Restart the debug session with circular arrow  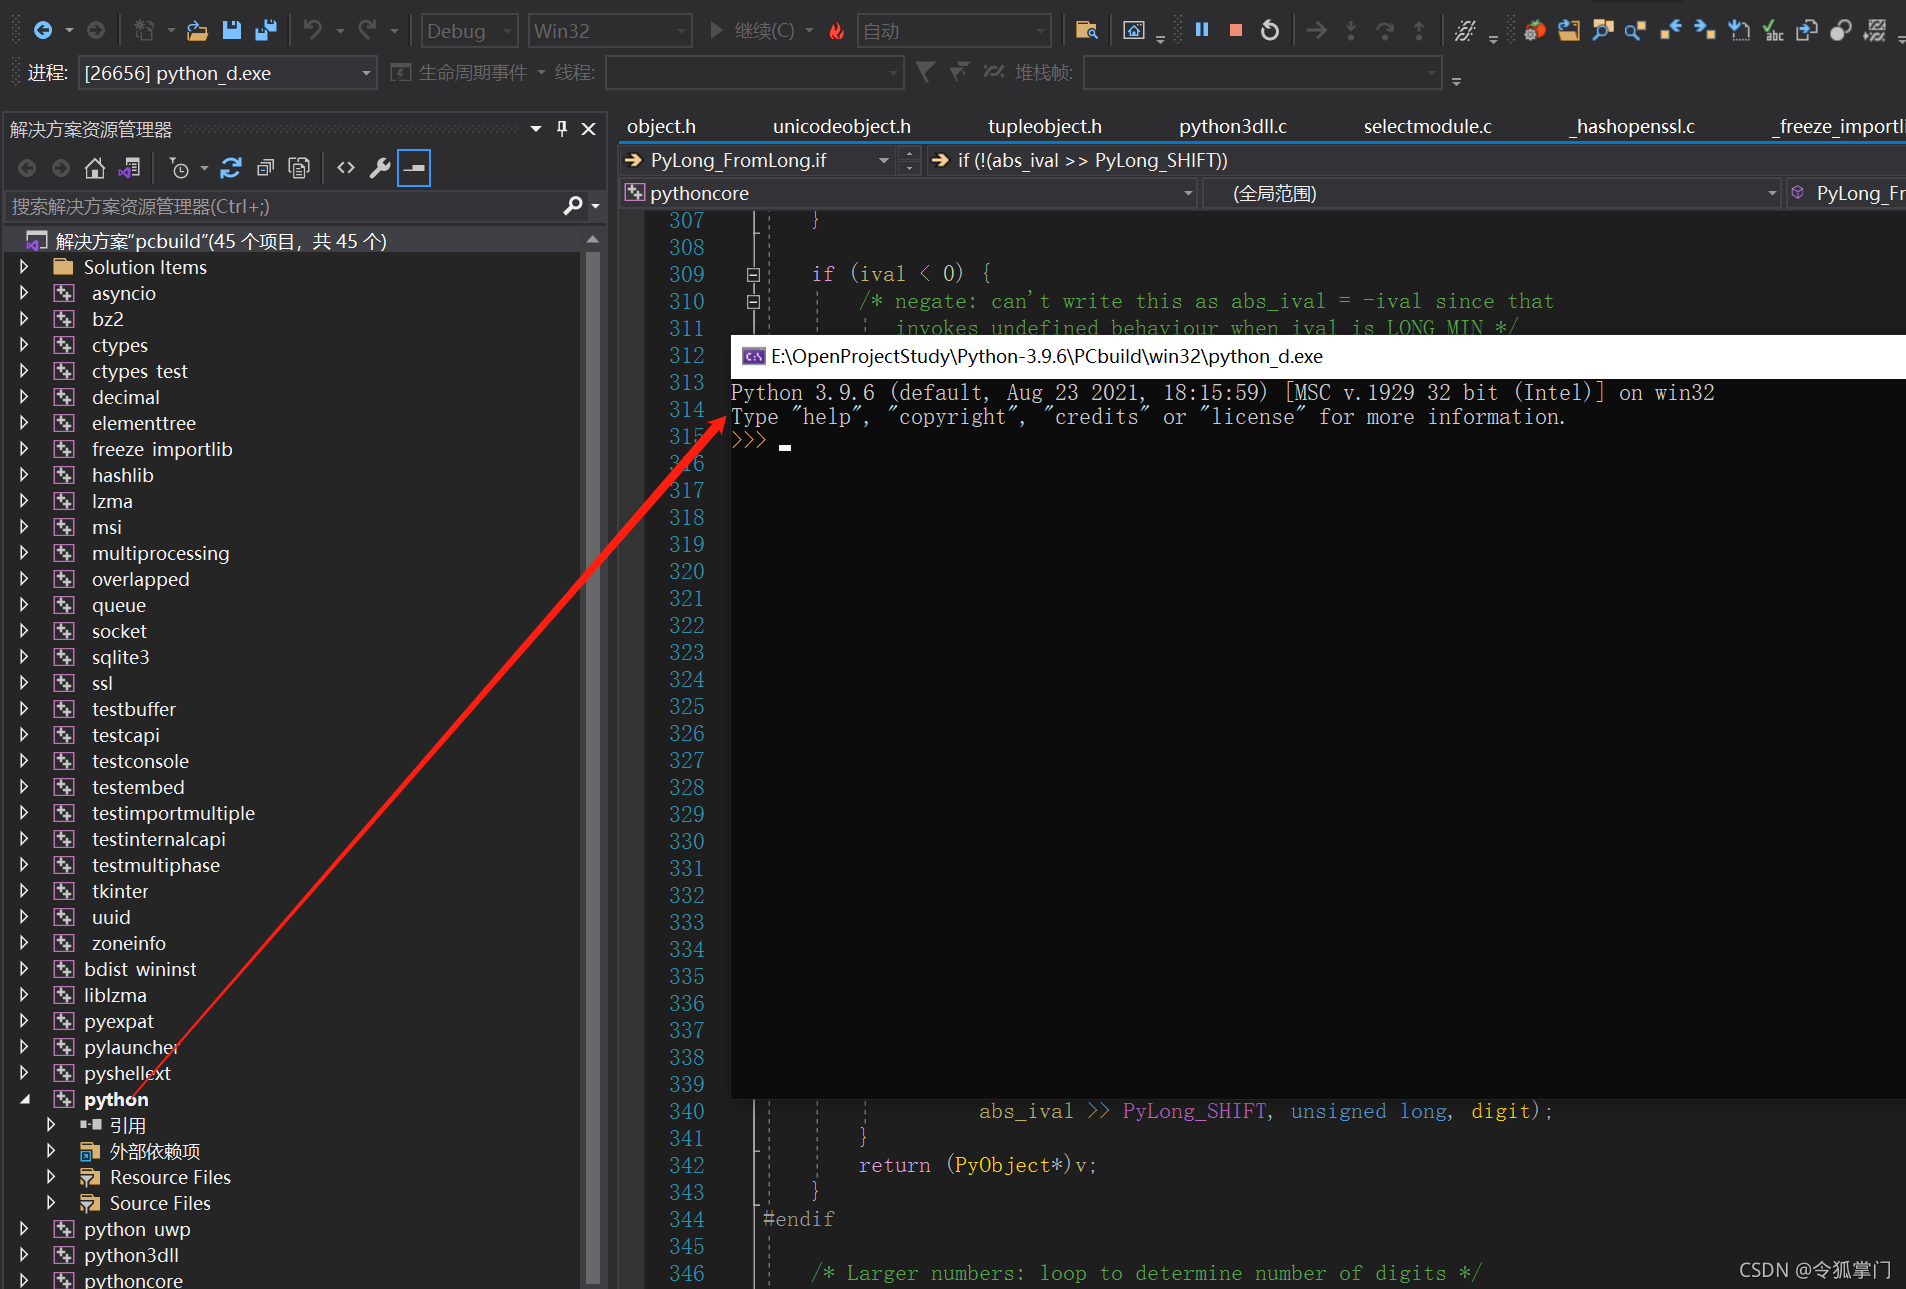click(1270, 30)
